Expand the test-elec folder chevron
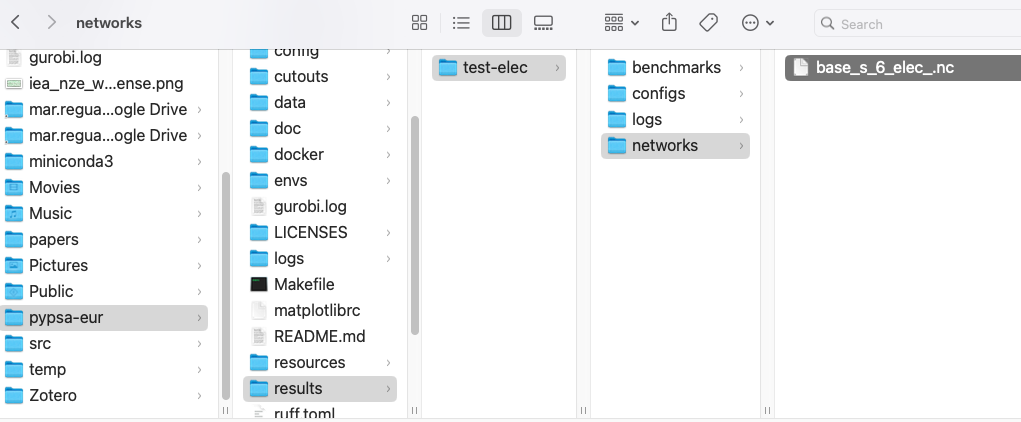 (x=557, y=68)
